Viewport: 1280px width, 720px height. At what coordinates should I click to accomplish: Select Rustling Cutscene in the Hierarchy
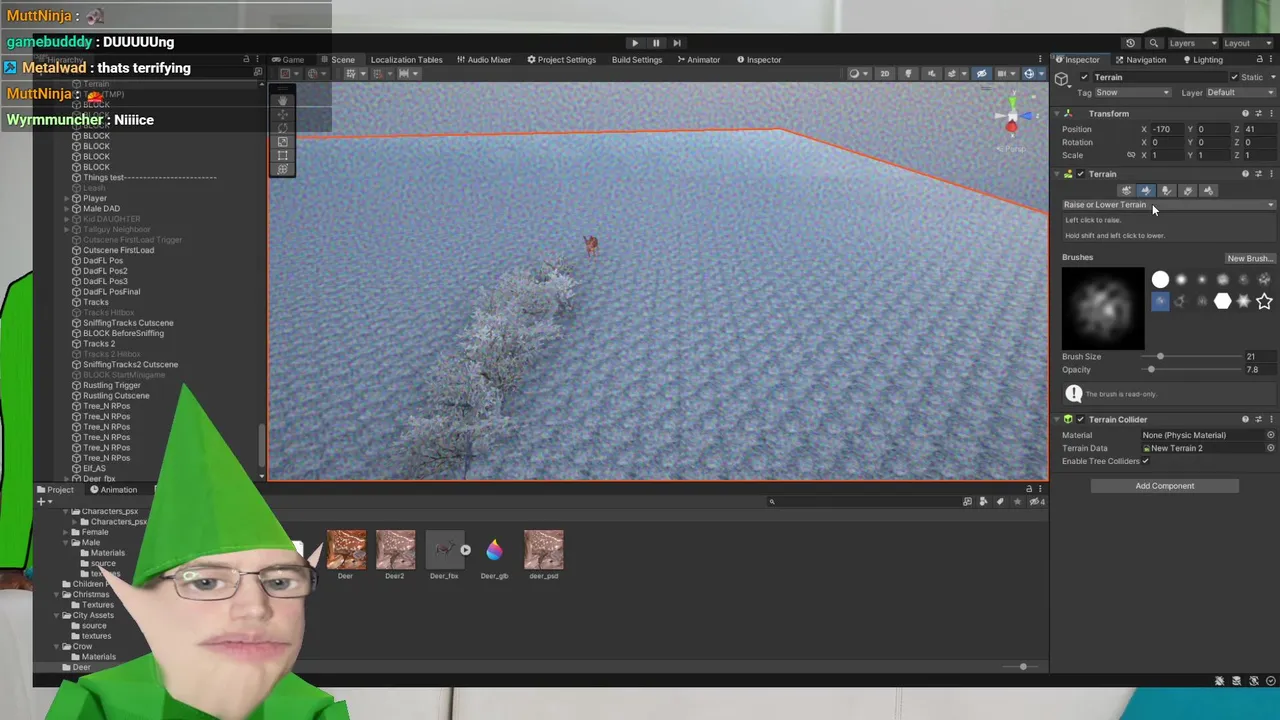pyautogui.click(x=116, y=396)
